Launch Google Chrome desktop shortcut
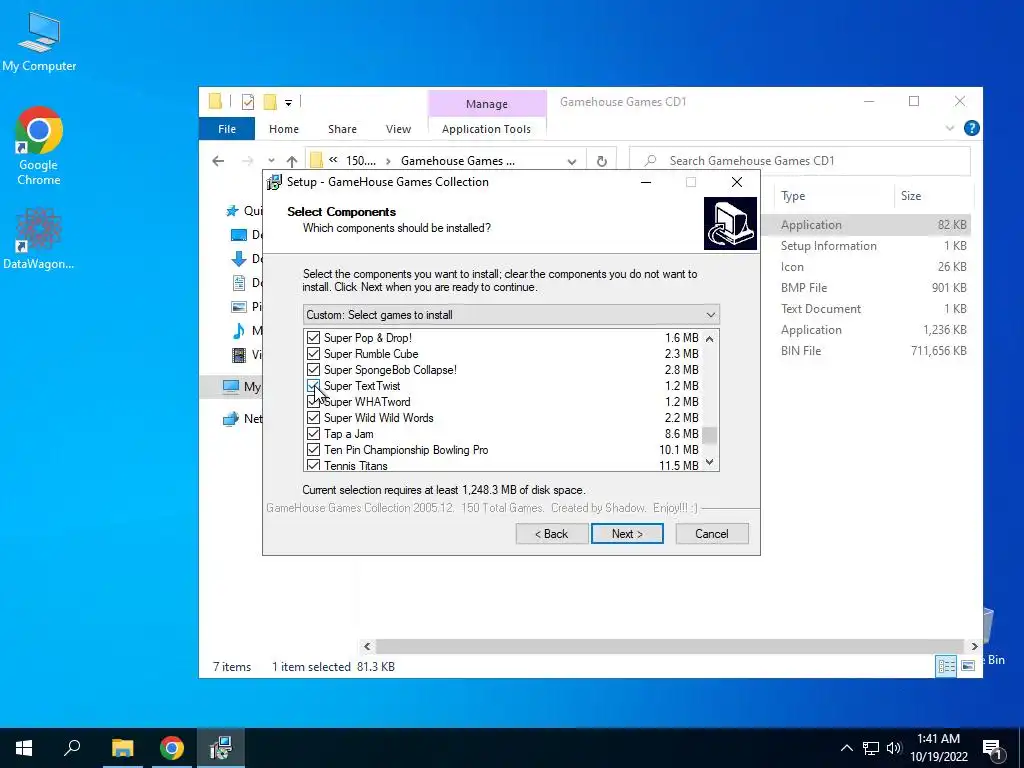This screenshot has height=768, width=1024. click(39, 146)
